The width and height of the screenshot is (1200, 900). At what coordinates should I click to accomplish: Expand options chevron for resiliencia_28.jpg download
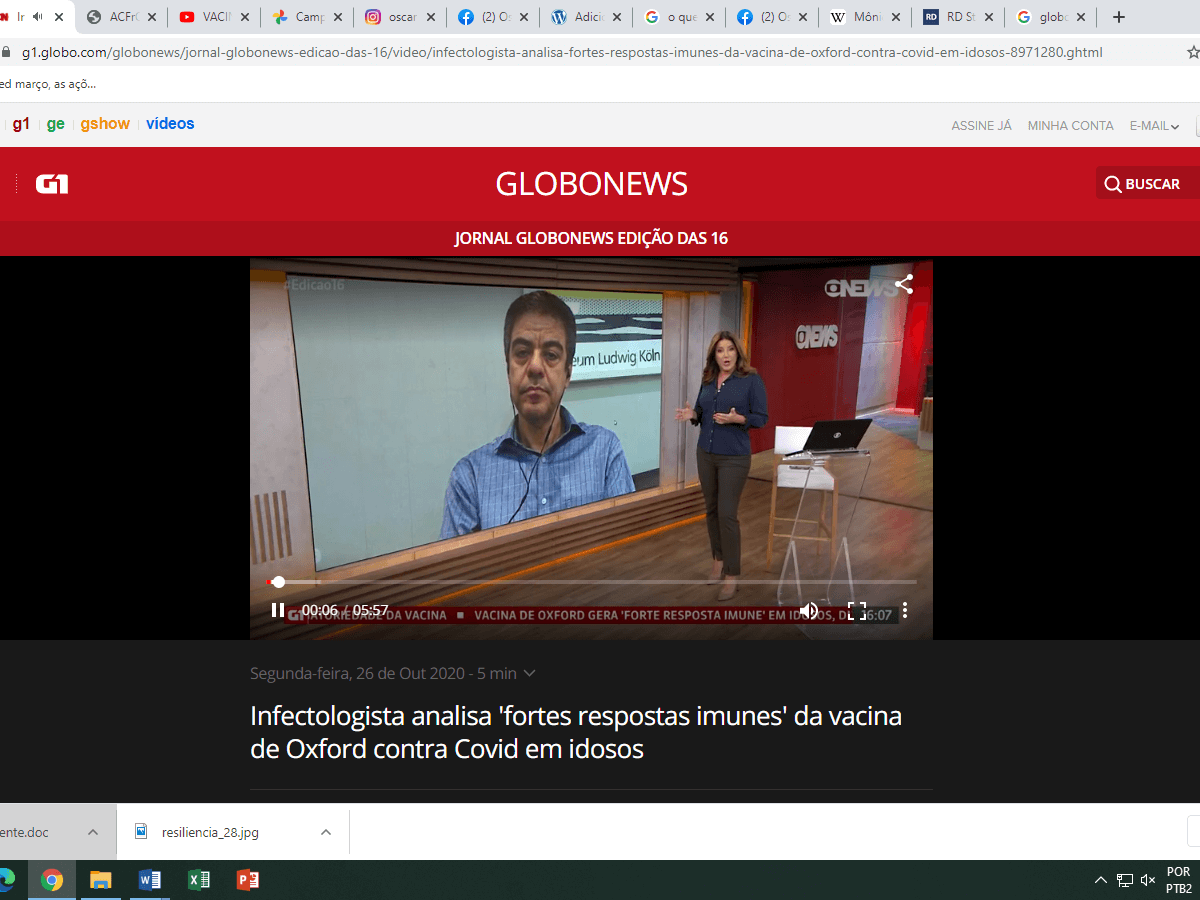326,832
